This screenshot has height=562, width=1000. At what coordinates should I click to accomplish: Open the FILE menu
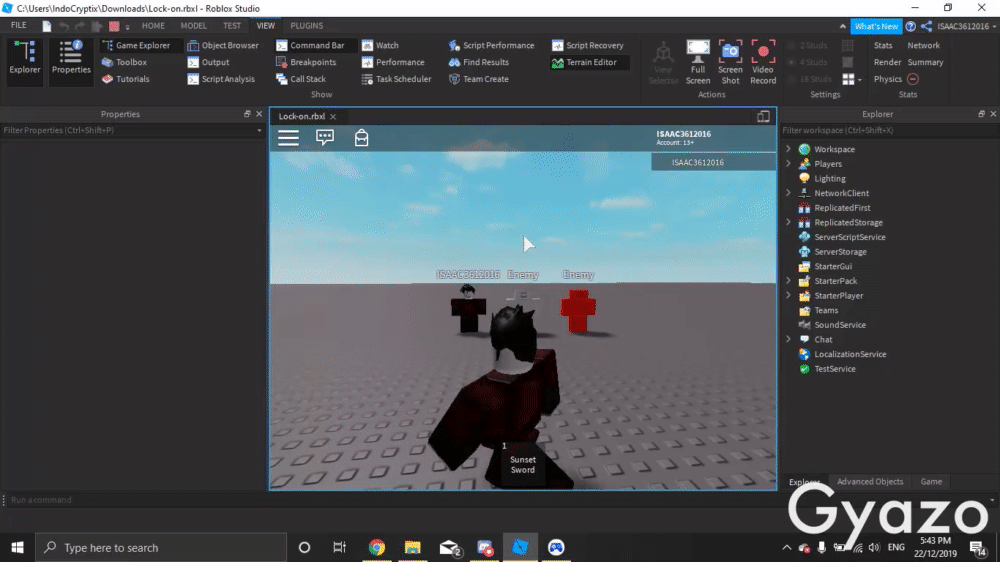coord(18,26)
